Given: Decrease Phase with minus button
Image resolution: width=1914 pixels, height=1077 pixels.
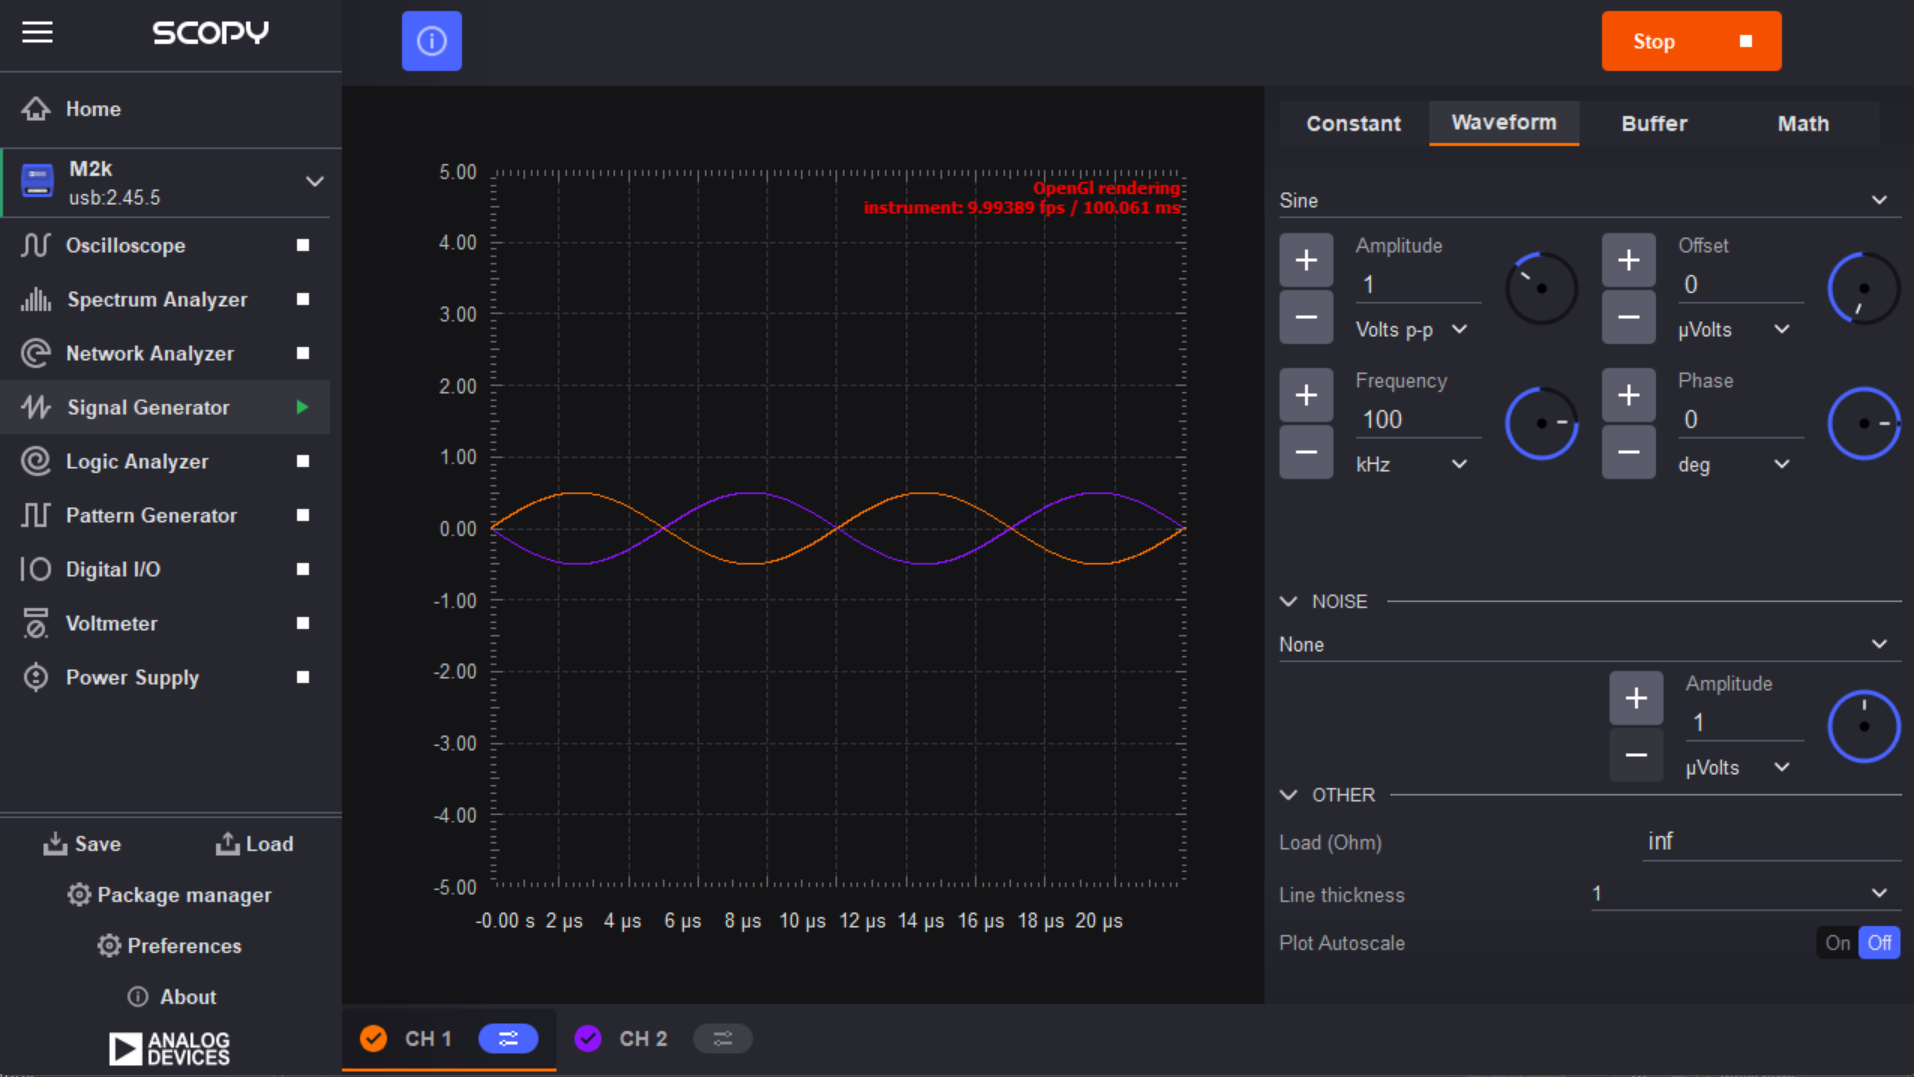Looking at the screenshot, I should [1628, 452].
